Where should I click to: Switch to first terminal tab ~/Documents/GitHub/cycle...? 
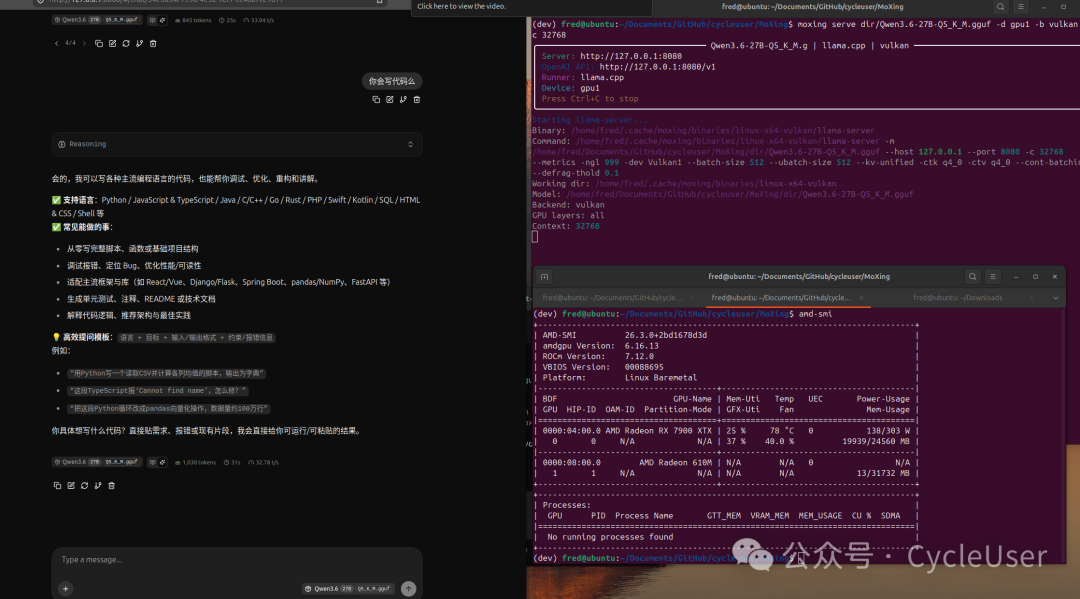tap(612, 298)
